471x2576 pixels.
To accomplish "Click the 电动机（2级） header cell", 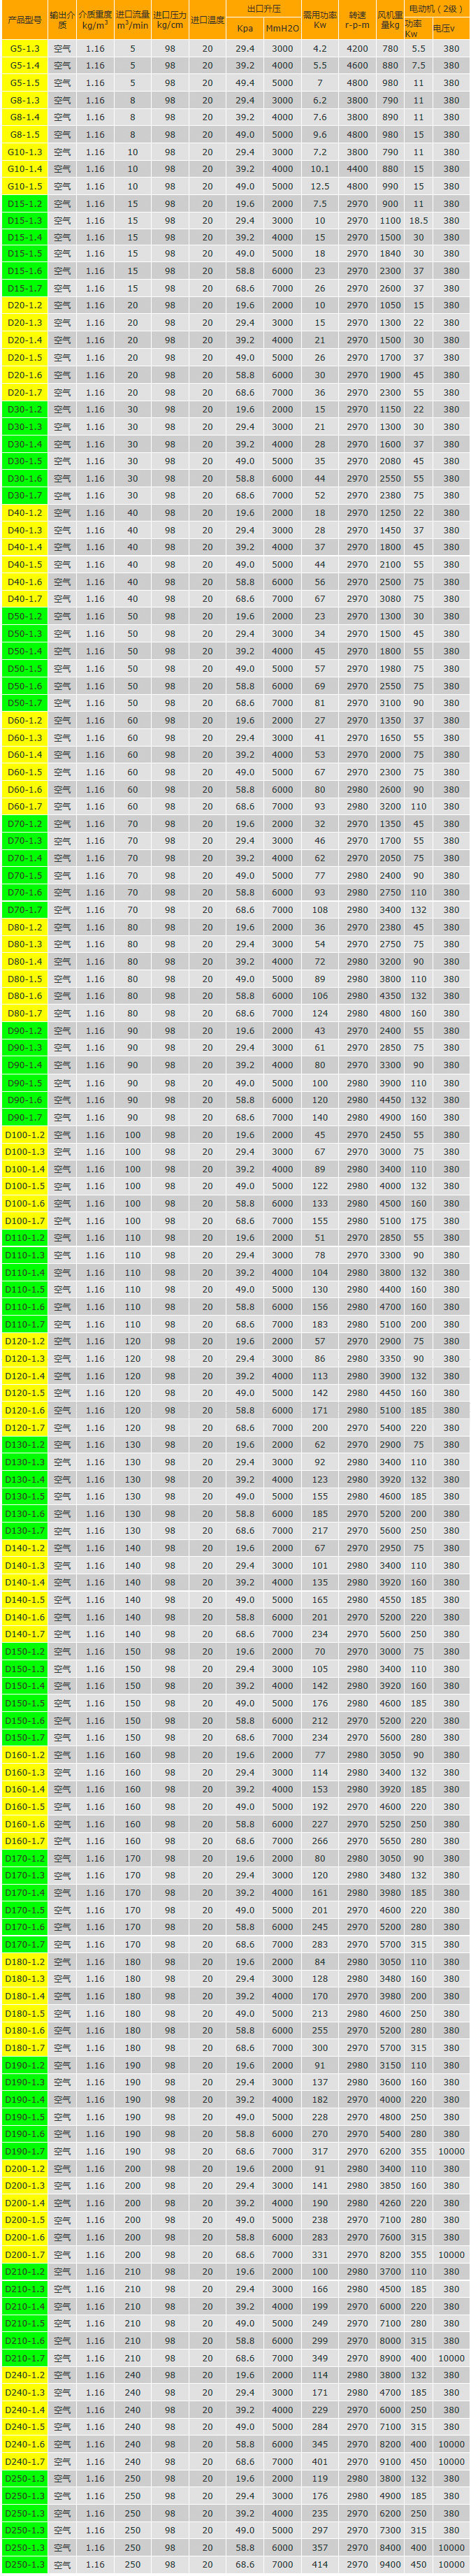I will click(x=436, y=9).
